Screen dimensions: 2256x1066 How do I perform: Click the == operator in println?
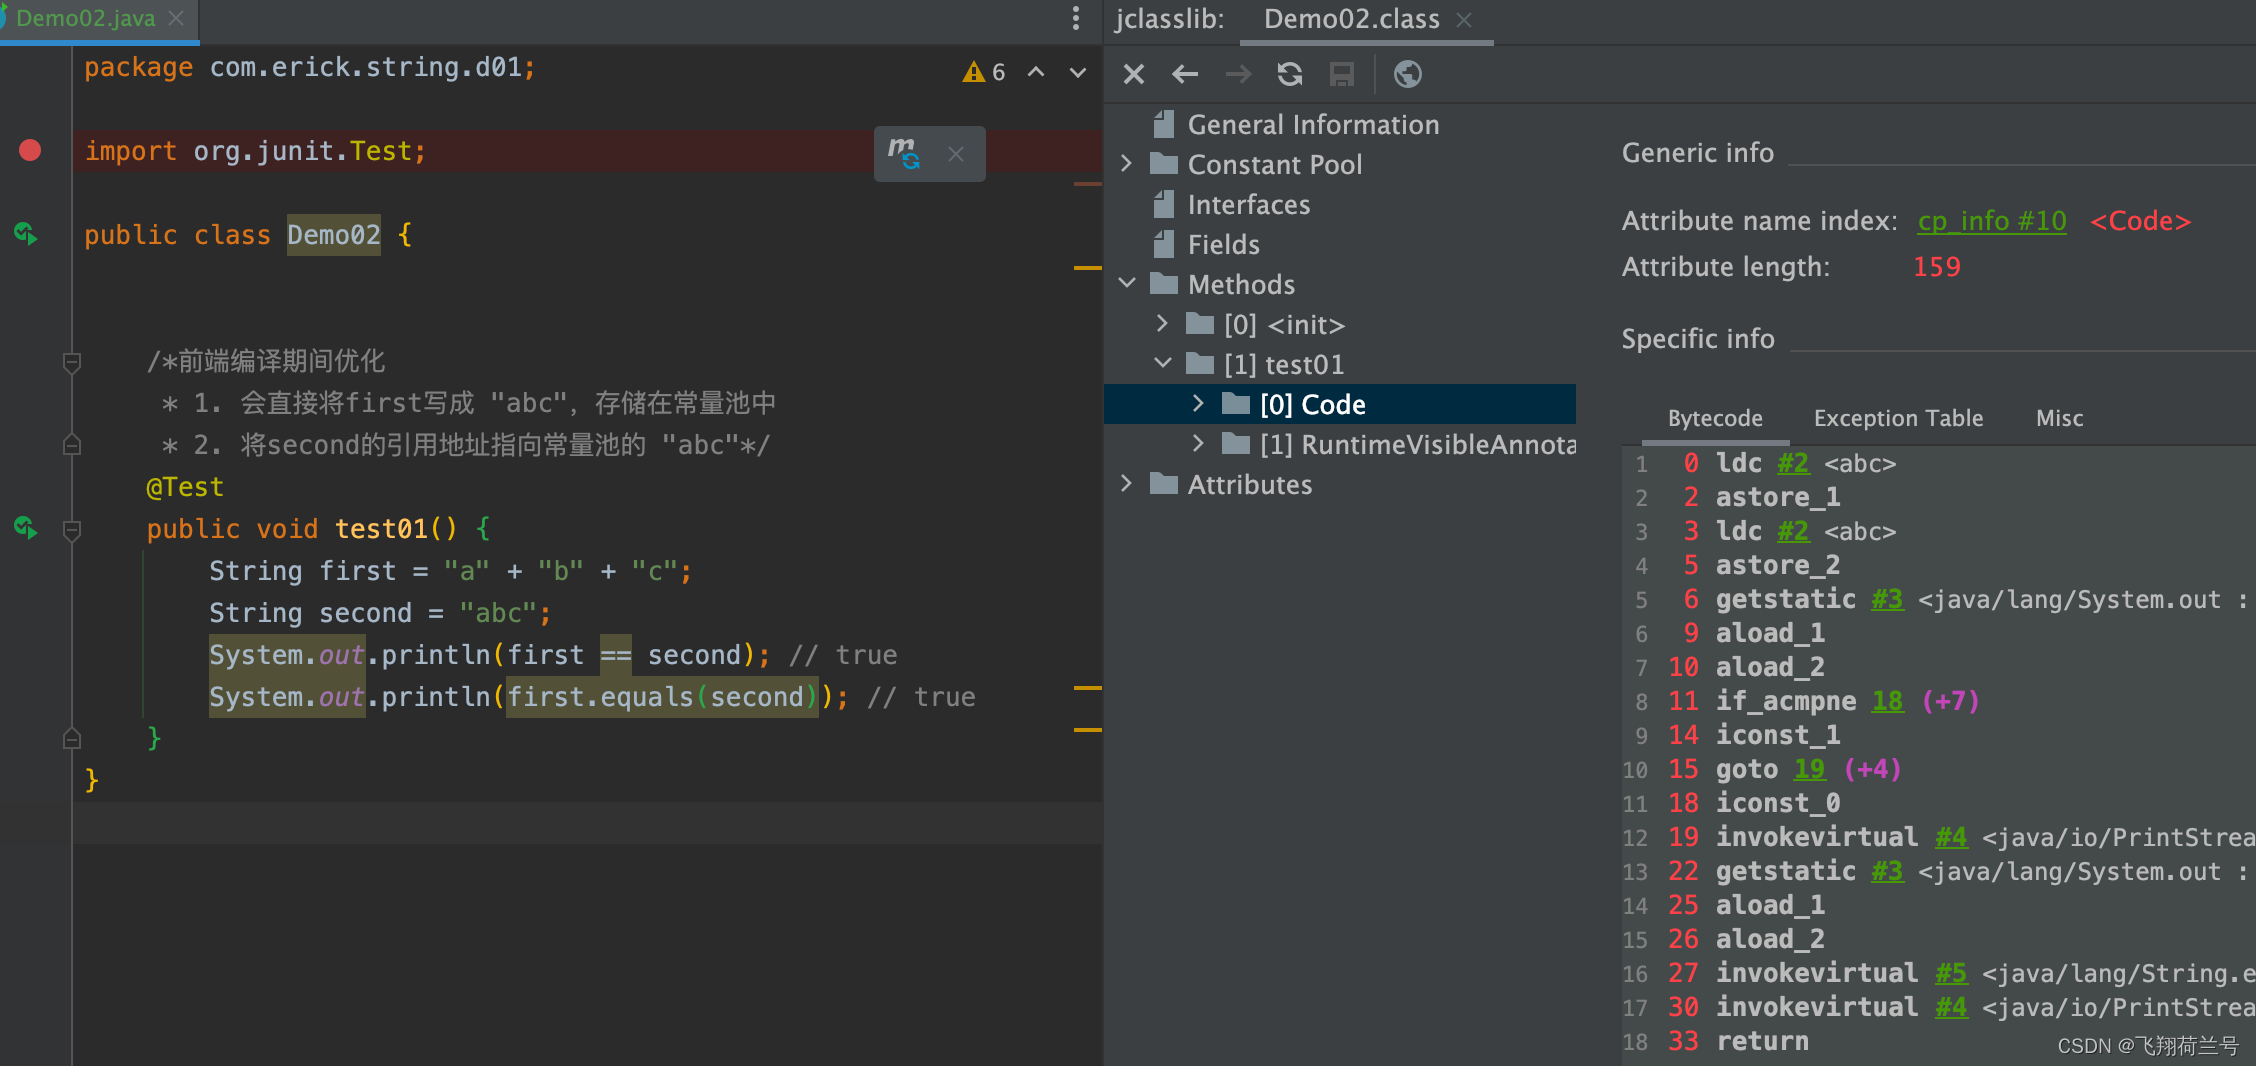[x=615, y=655]
